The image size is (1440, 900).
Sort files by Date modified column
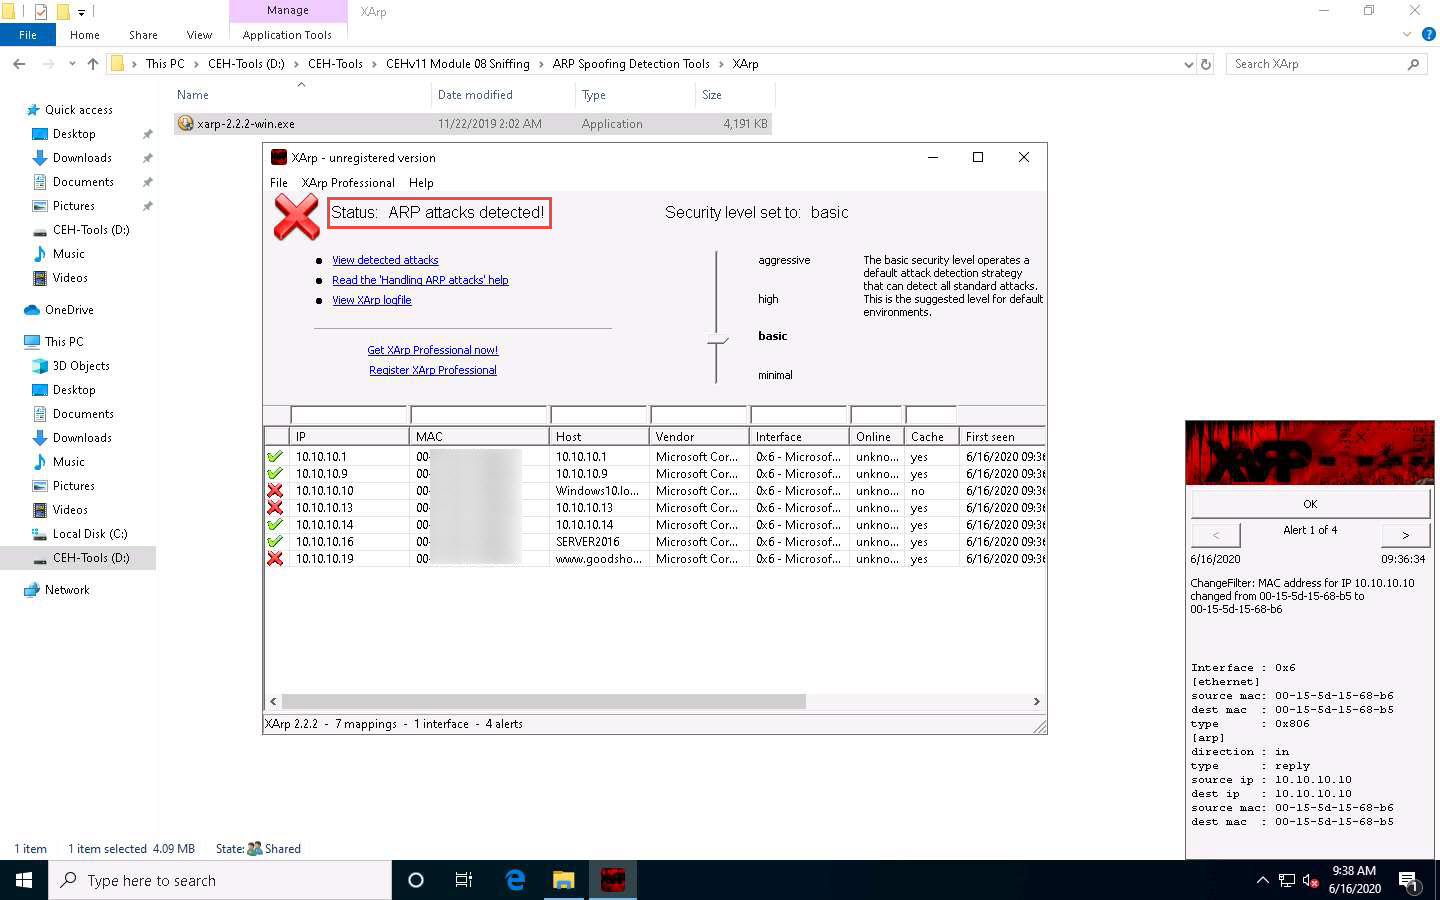(504, 95)
